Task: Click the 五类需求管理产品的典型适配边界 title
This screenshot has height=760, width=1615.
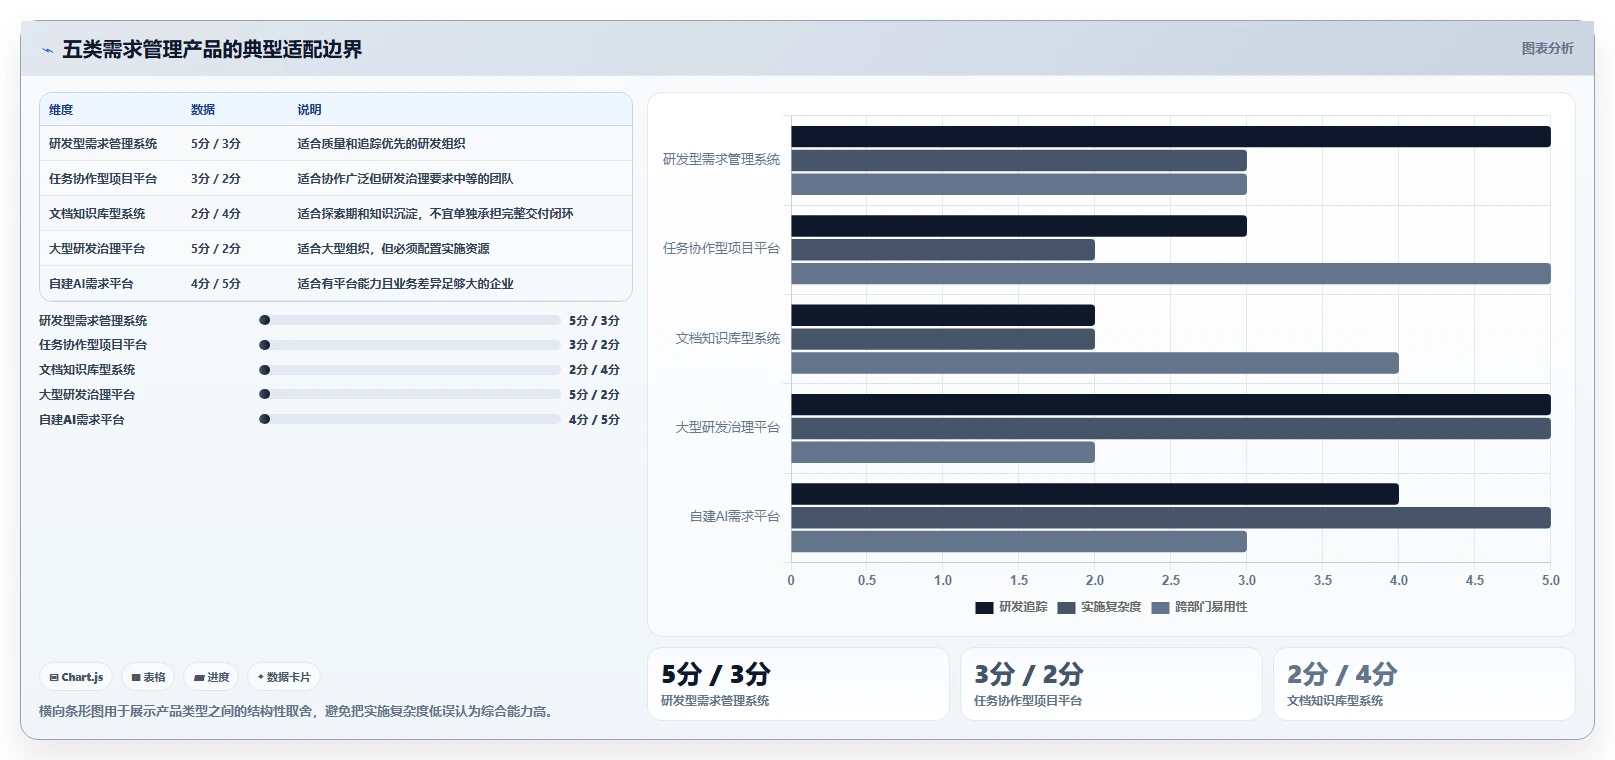Action: pyautogui.click(x=212, y=49)
